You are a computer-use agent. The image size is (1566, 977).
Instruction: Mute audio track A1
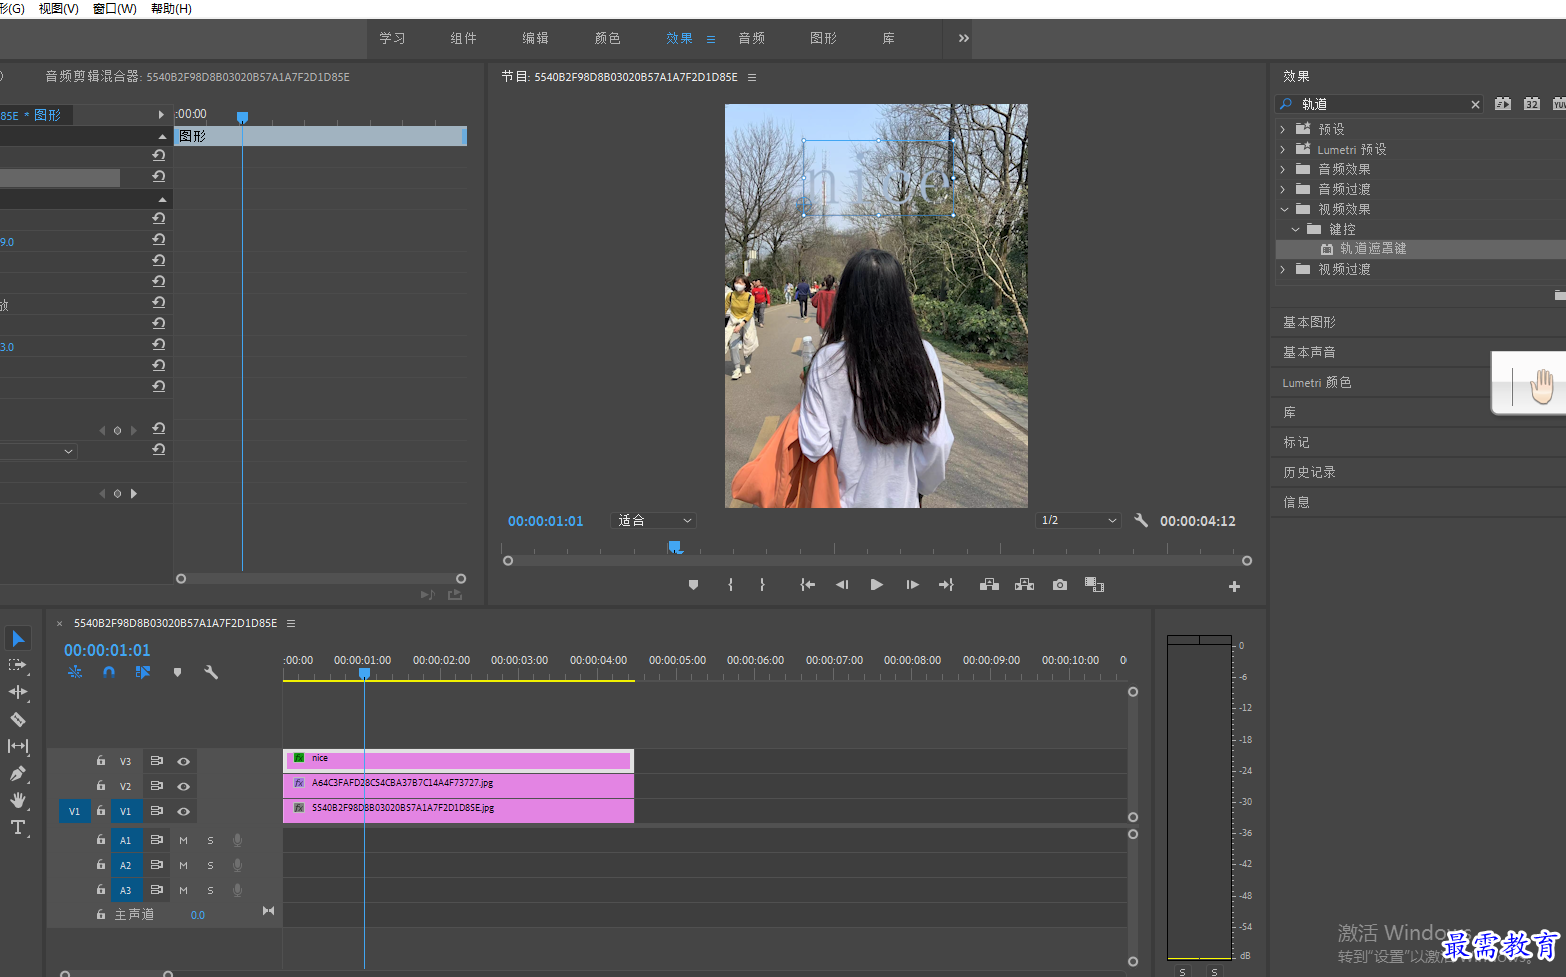(184, 840)
